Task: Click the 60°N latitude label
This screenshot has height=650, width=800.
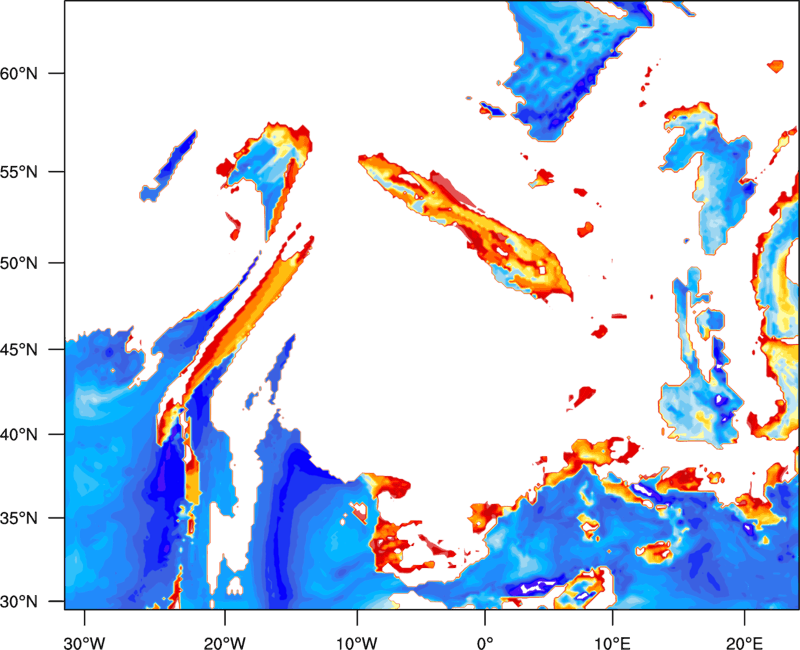Action: (x=19, y=73)
